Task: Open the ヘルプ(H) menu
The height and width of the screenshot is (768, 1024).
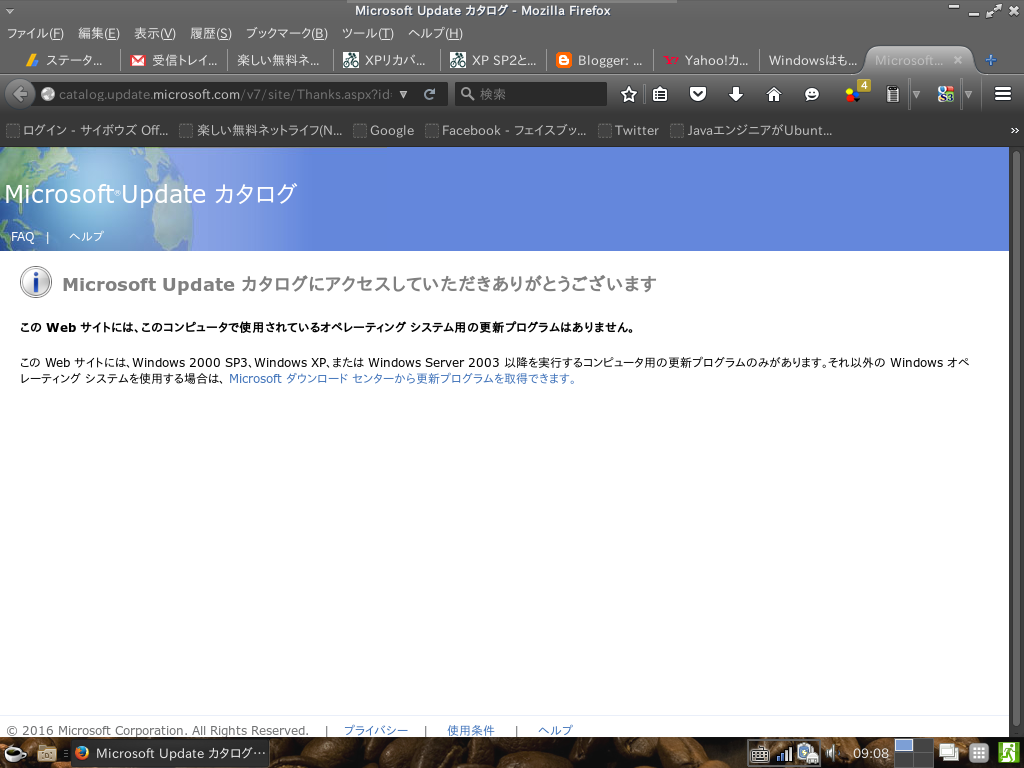Action: [436, 33]
